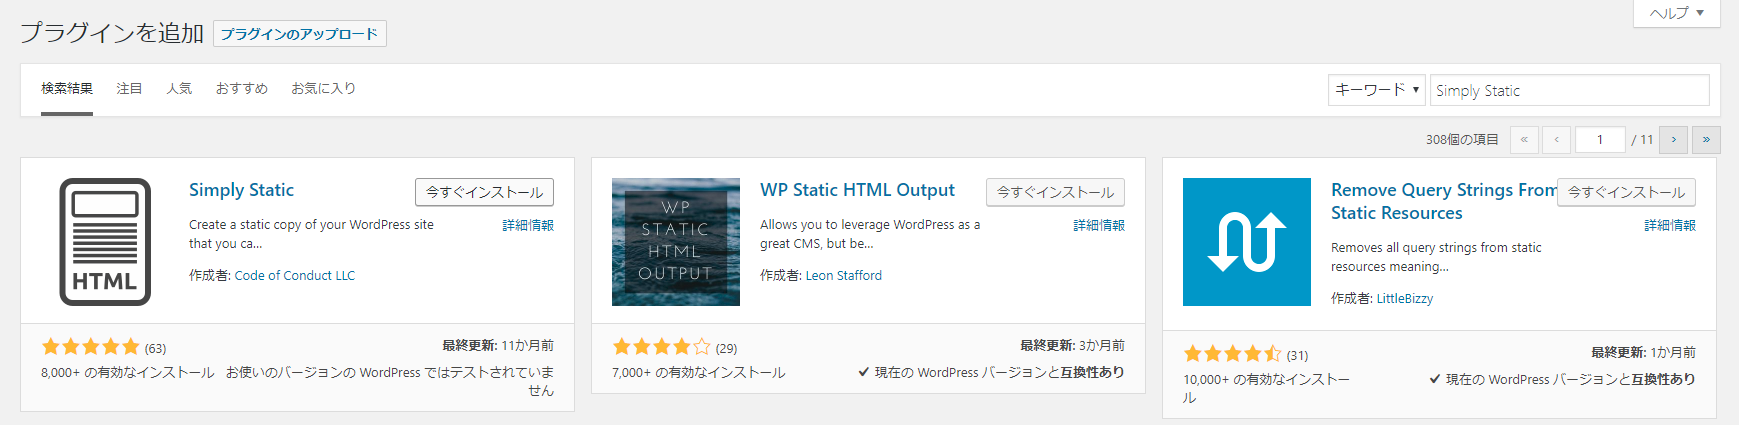Click 最終更新: 1か月前 text
This screenshot has height=425, width=1739.
pyautogui.click(x=1643, y=353)
